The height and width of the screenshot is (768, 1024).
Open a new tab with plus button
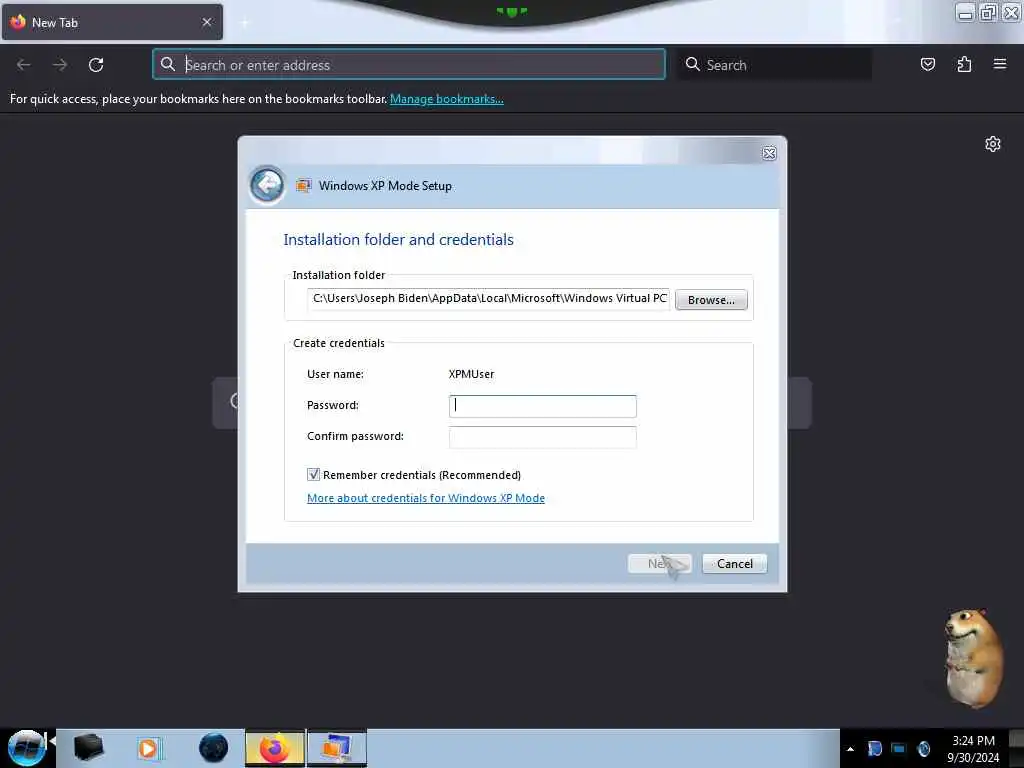click(244, 23)
